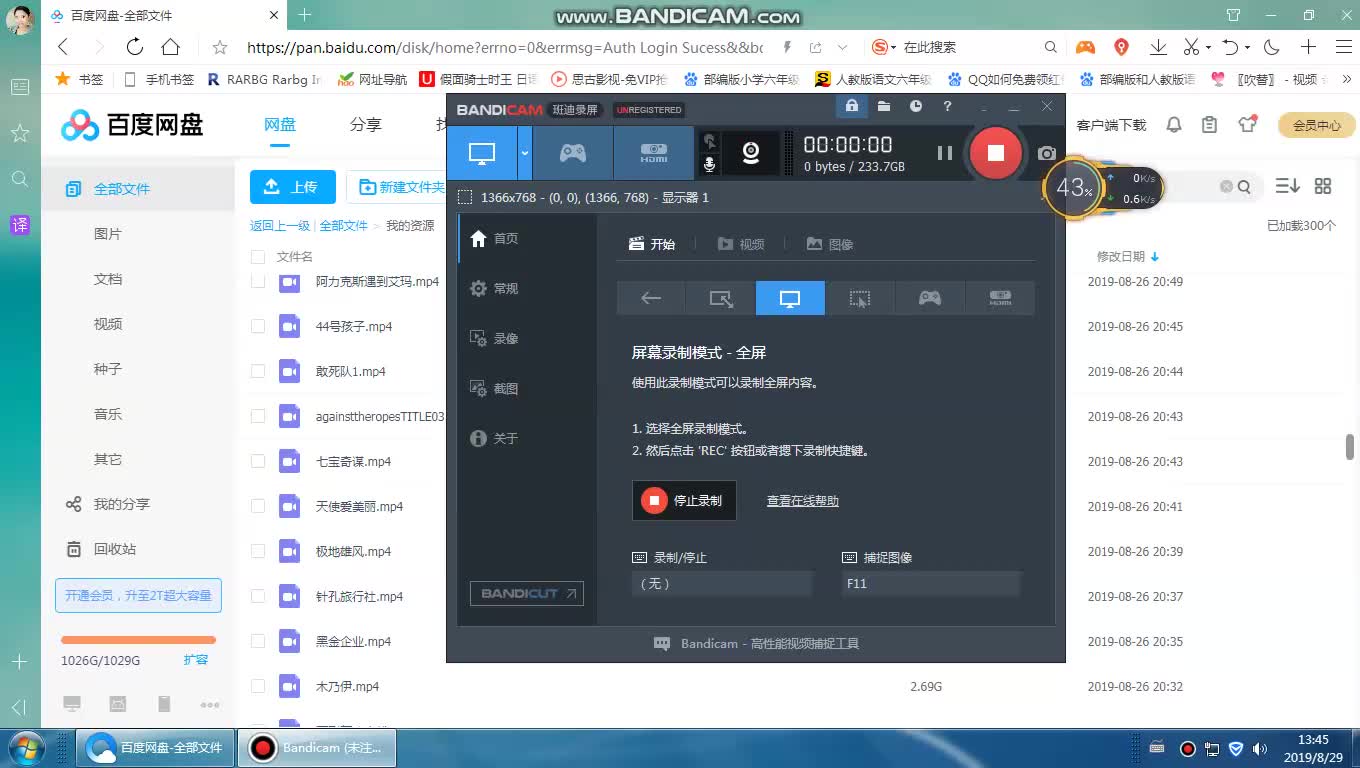Toggle the mouse cursor effect icon

[710, 141]
